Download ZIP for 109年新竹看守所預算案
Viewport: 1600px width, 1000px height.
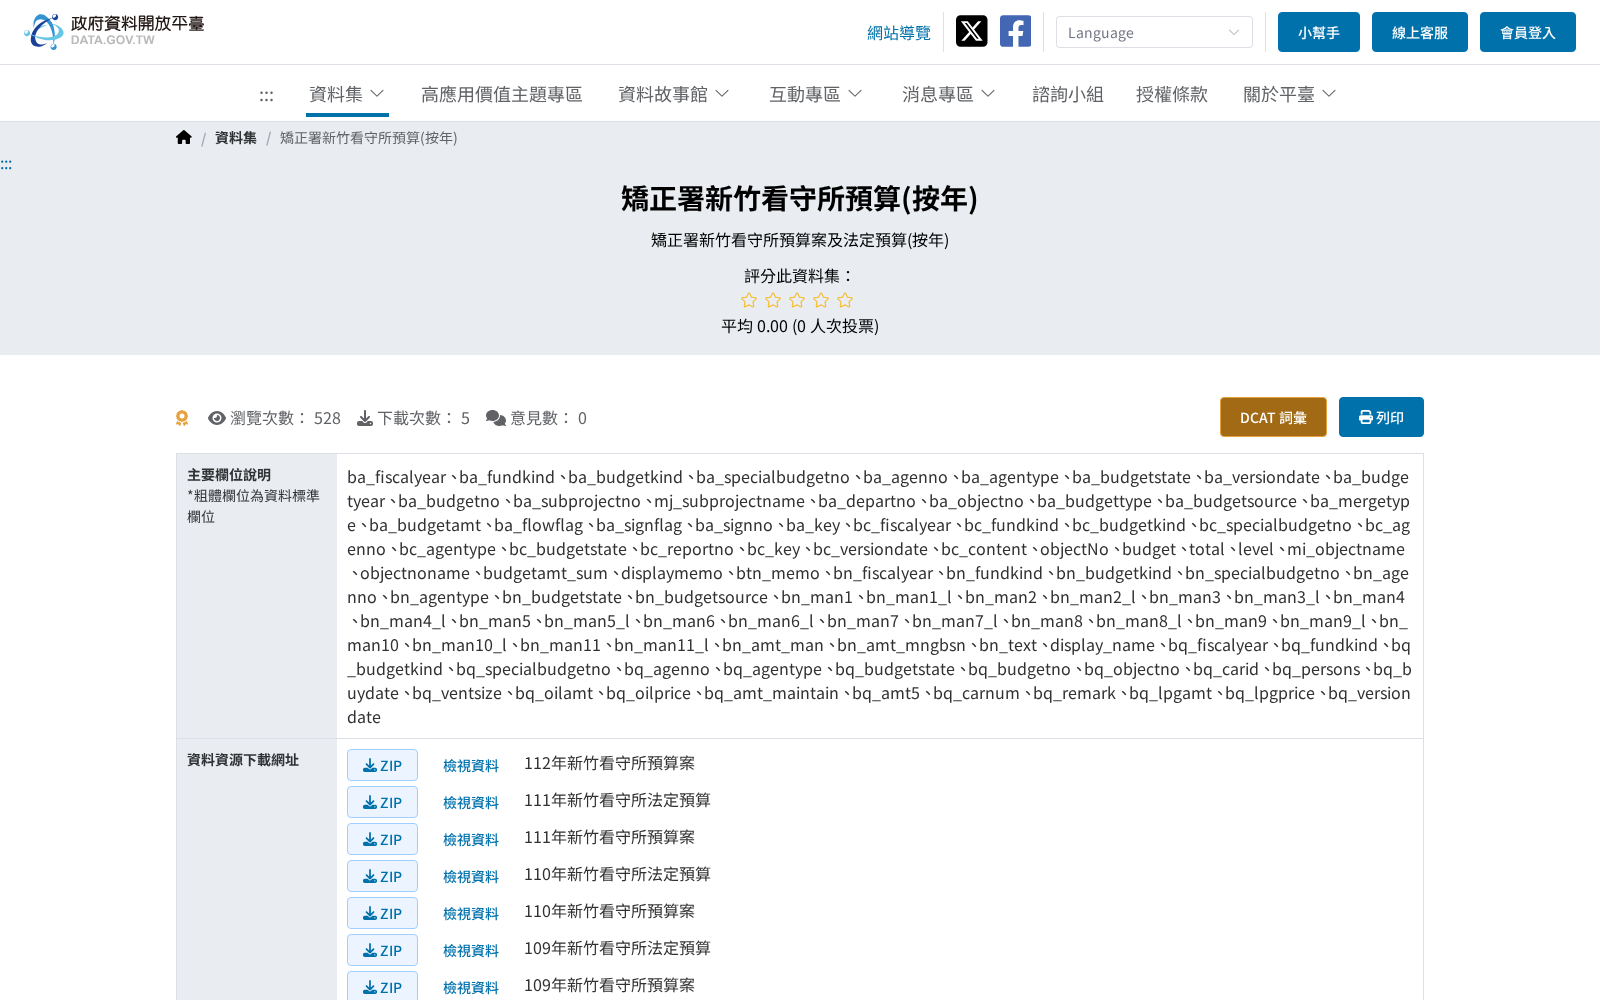pos(382,987)
